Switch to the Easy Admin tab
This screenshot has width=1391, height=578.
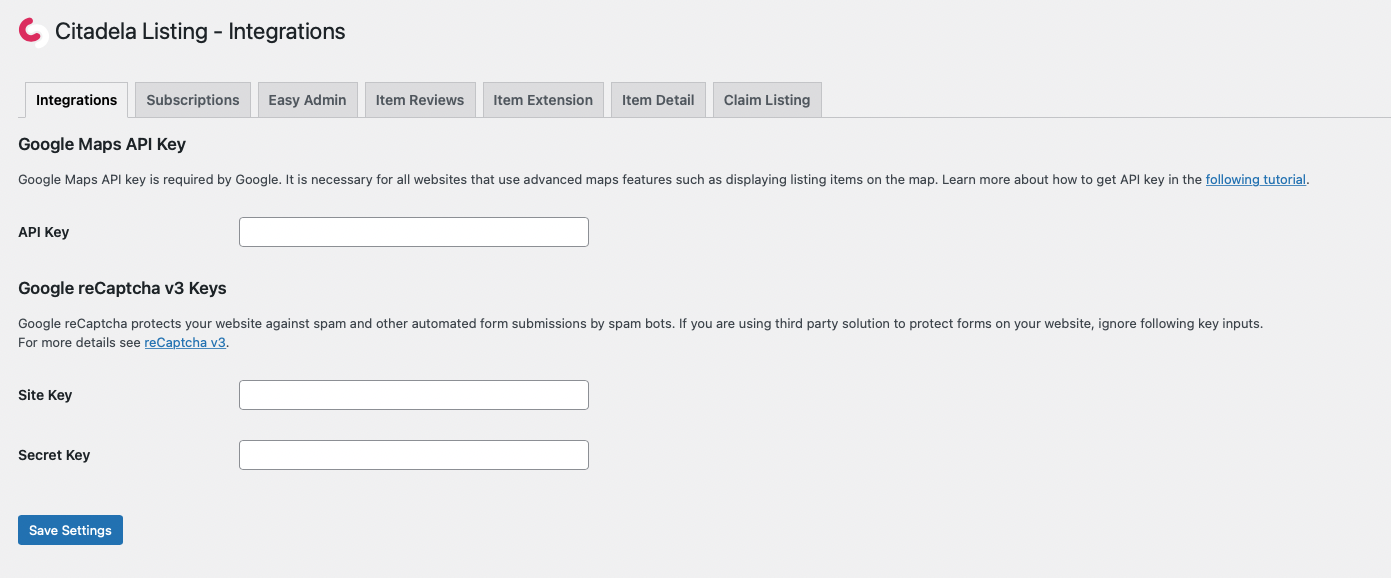point(307,100)
